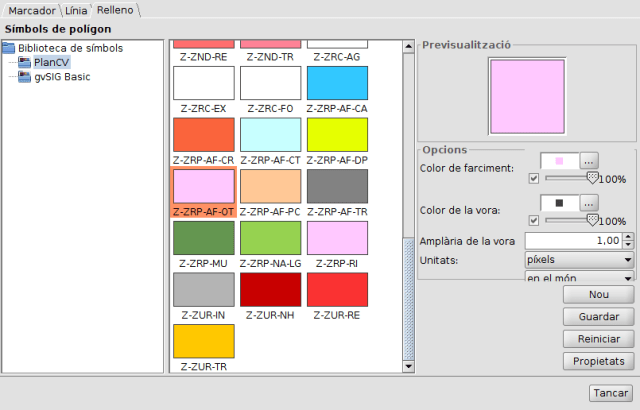The image size is (640, 410).
Task: Switch to the Línia tab
Action: tap(76, 10)
